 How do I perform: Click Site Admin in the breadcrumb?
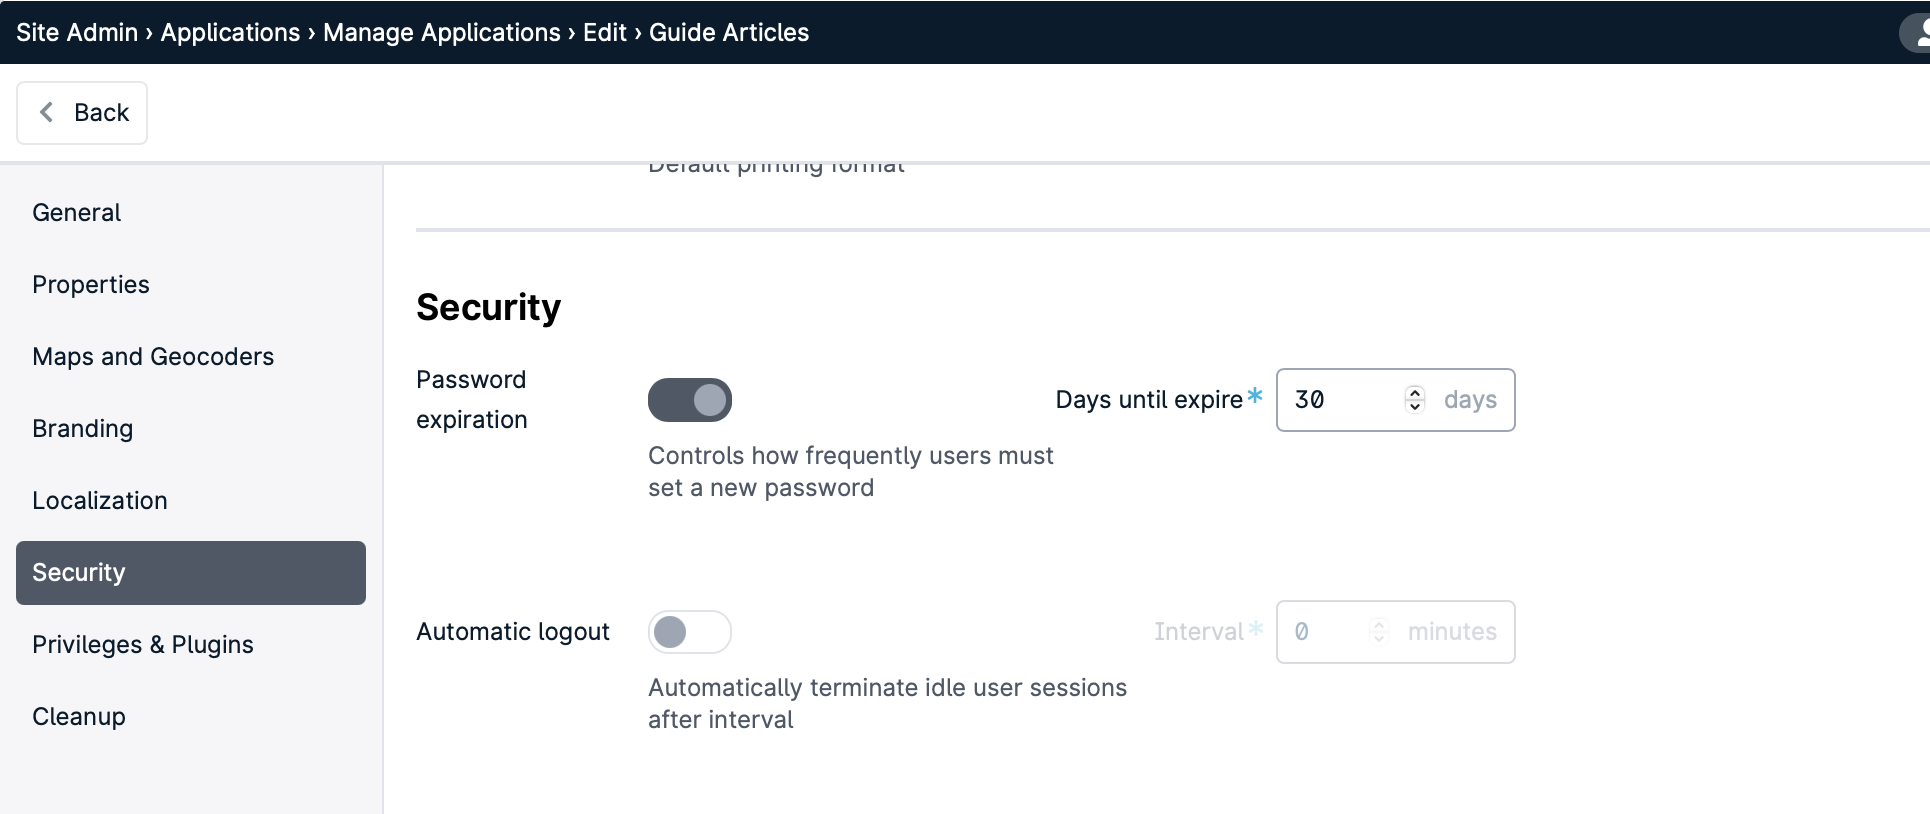pos(77,32)
